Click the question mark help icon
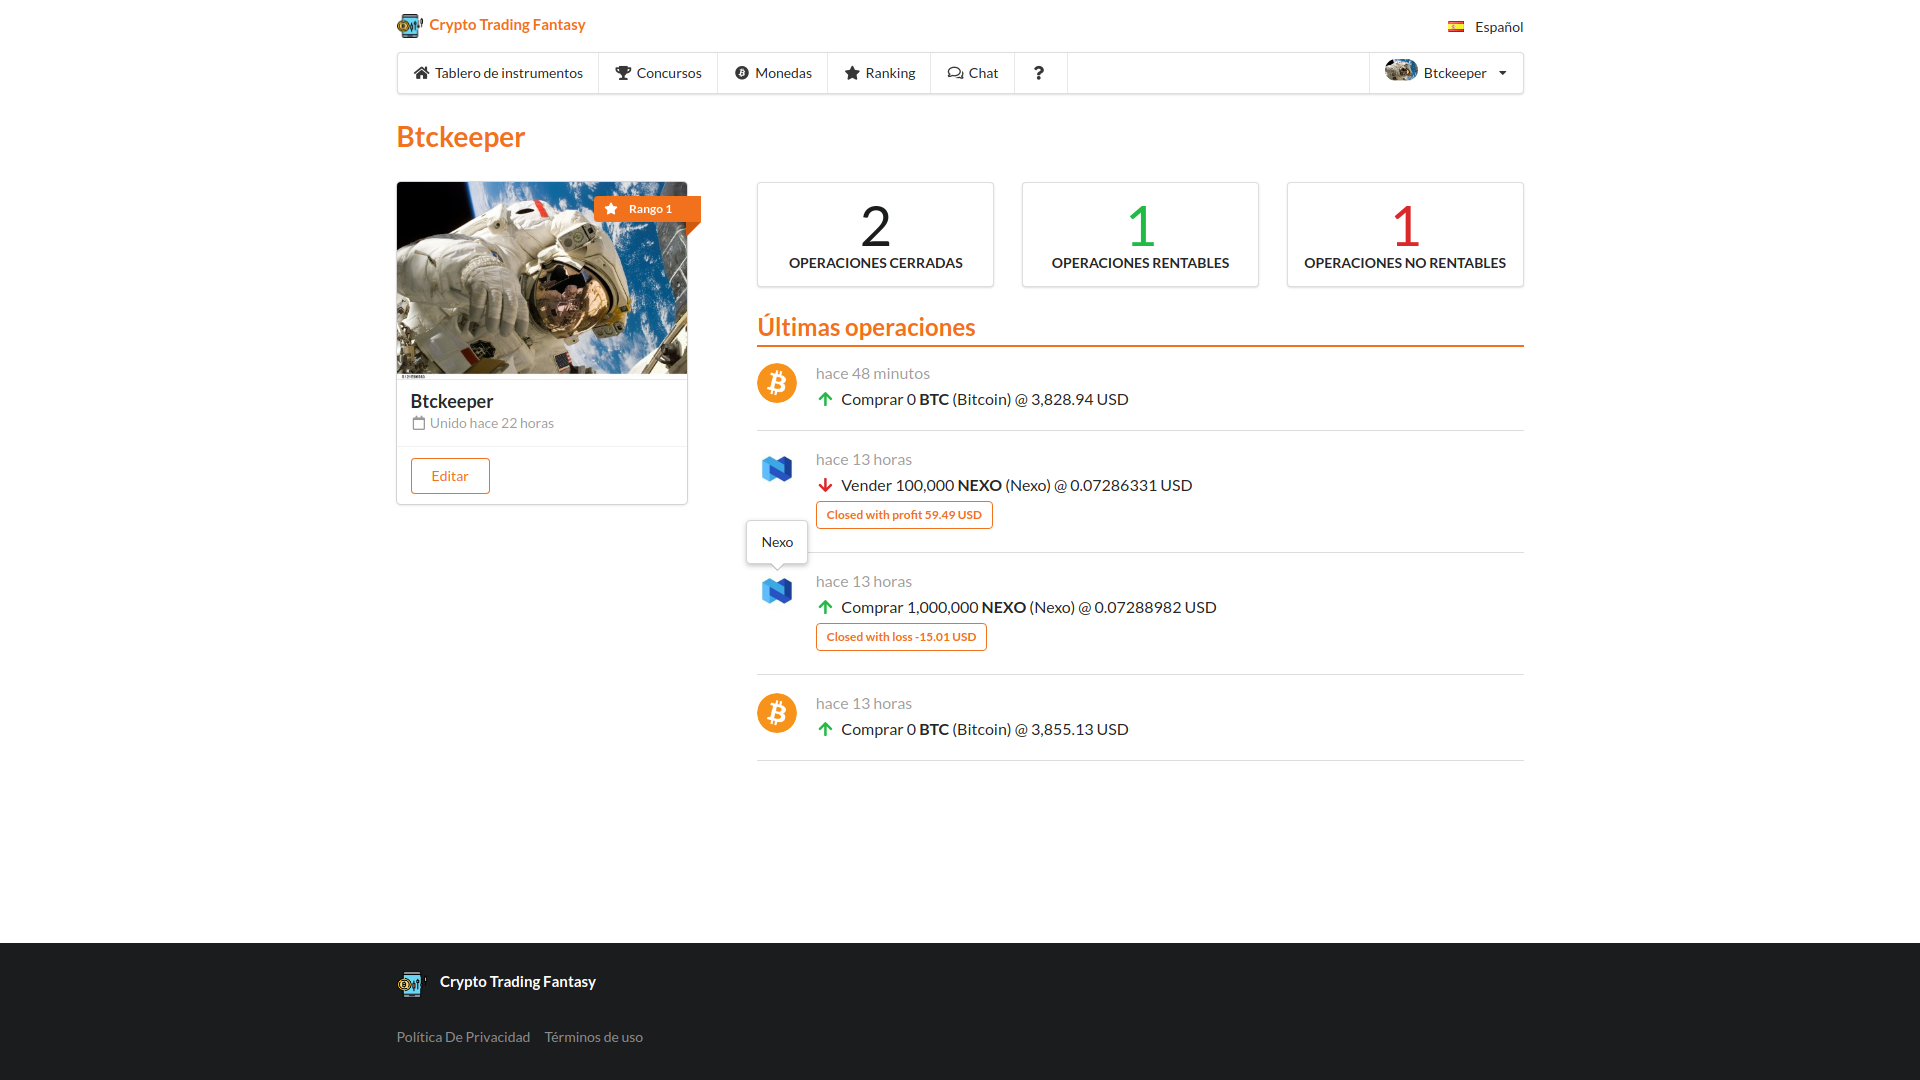Screen dimensions: 1920x1080 pos(1039,73)
